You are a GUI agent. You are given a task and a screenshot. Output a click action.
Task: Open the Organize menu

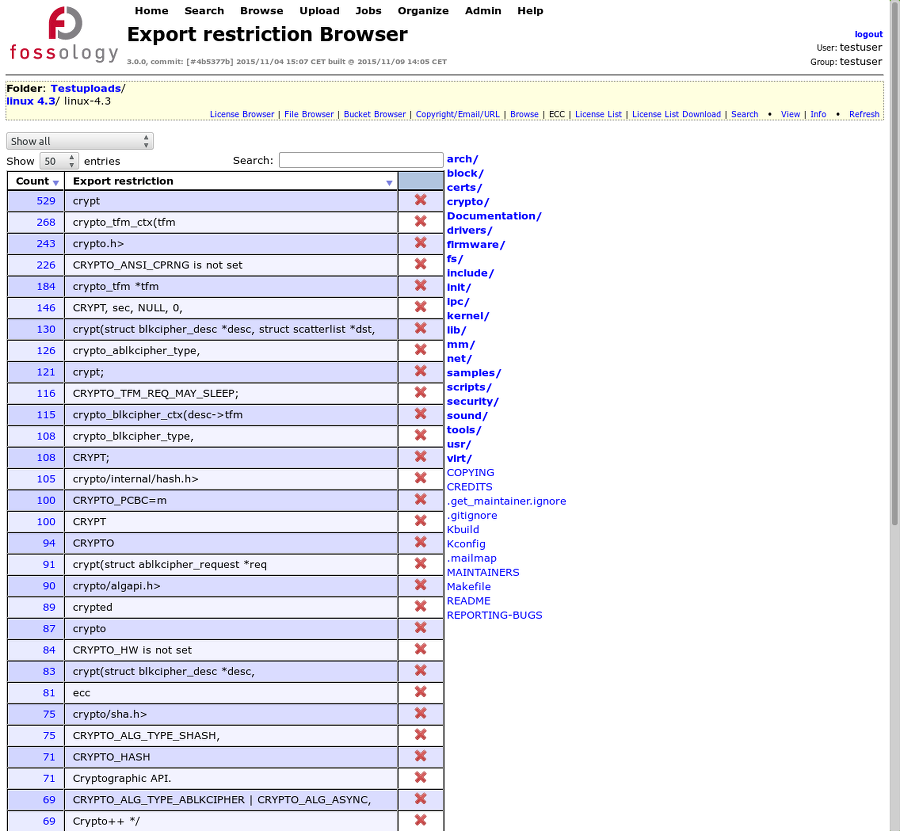coord(423,11)
